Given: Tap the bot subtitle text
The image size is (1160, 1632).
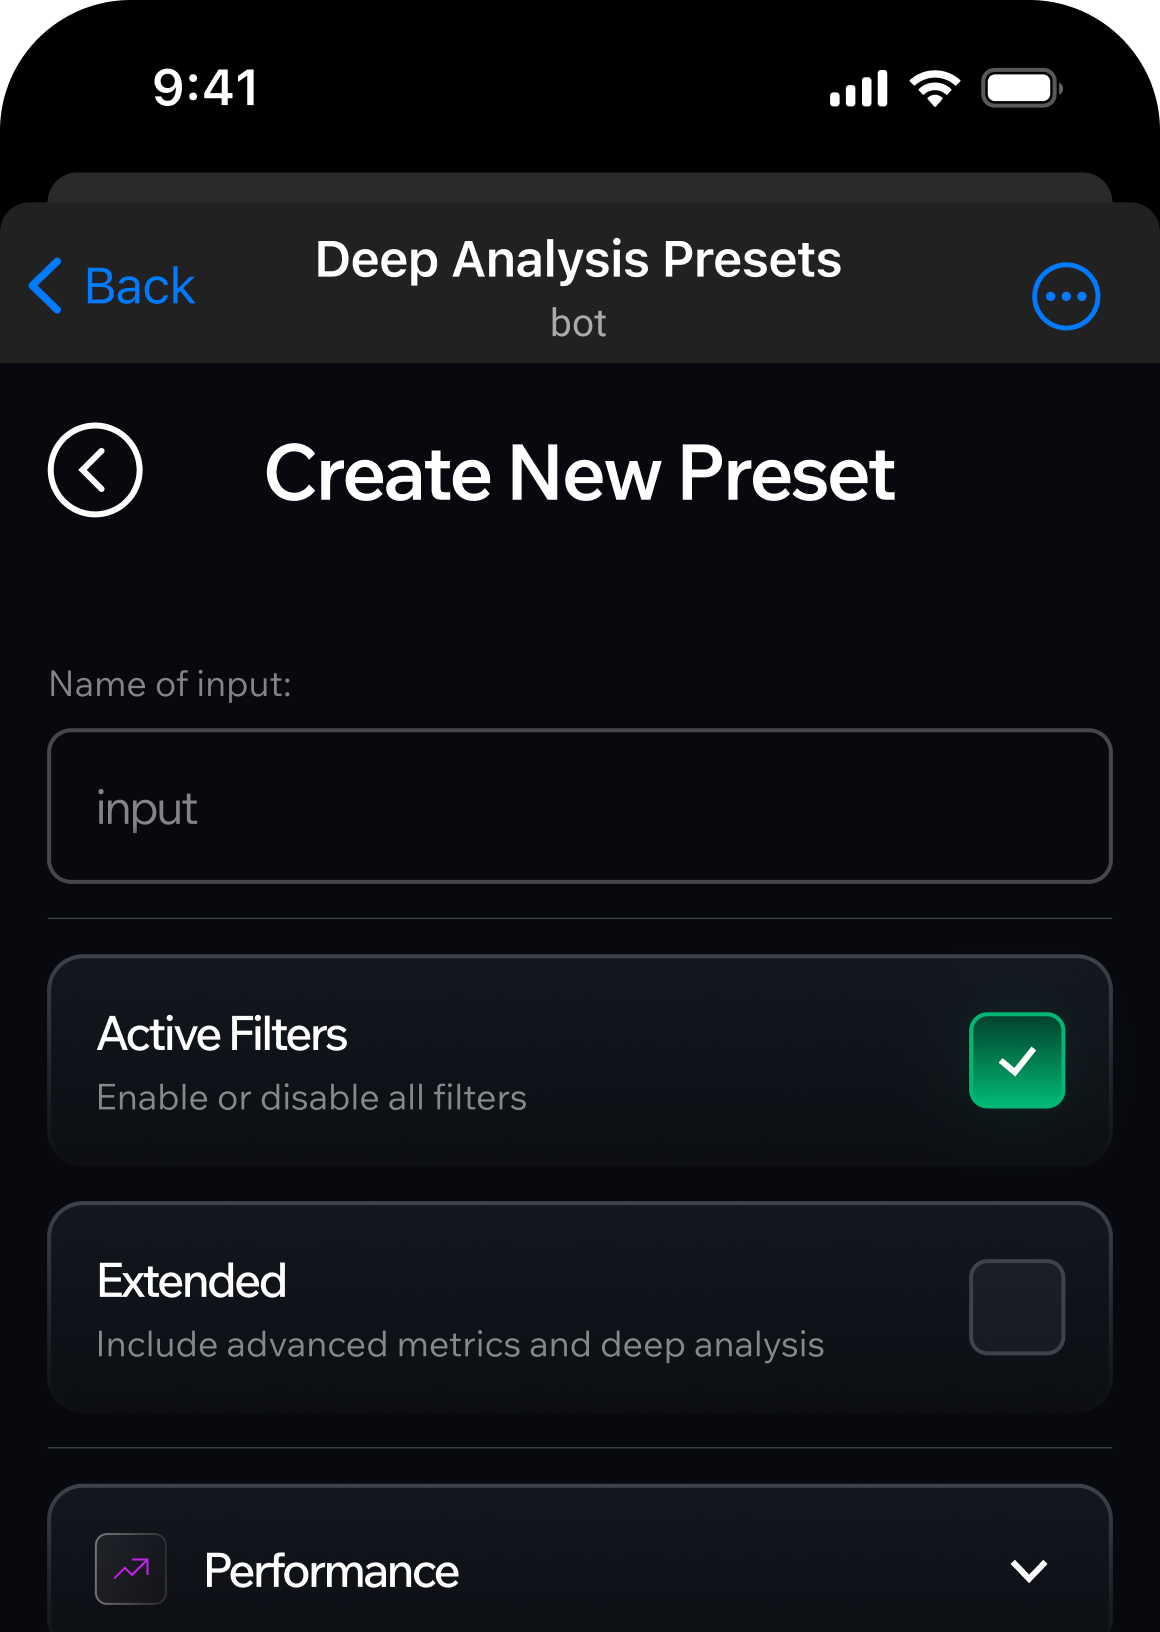Looking at the screenshot, I should [x=578, y=323].
